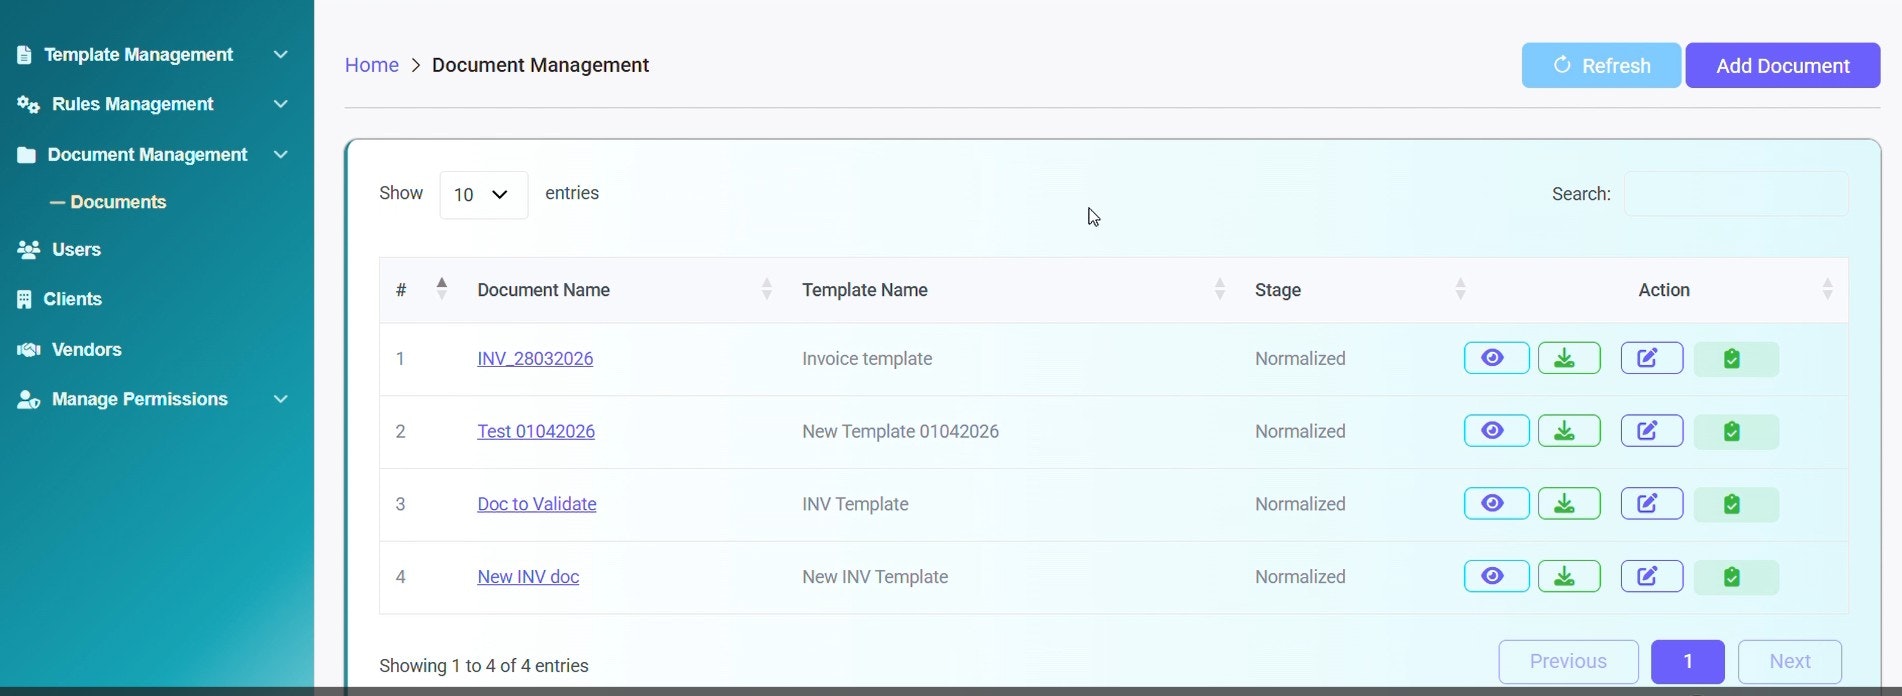Download the New INV doc
Image resolution: width=1902 pixels, height=696 pixels.
(x=1568, y=576)
